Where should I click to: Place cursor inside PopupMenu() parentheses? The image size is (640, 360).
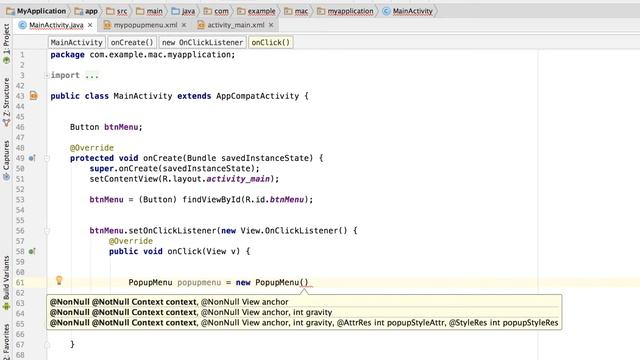point(304,282)
